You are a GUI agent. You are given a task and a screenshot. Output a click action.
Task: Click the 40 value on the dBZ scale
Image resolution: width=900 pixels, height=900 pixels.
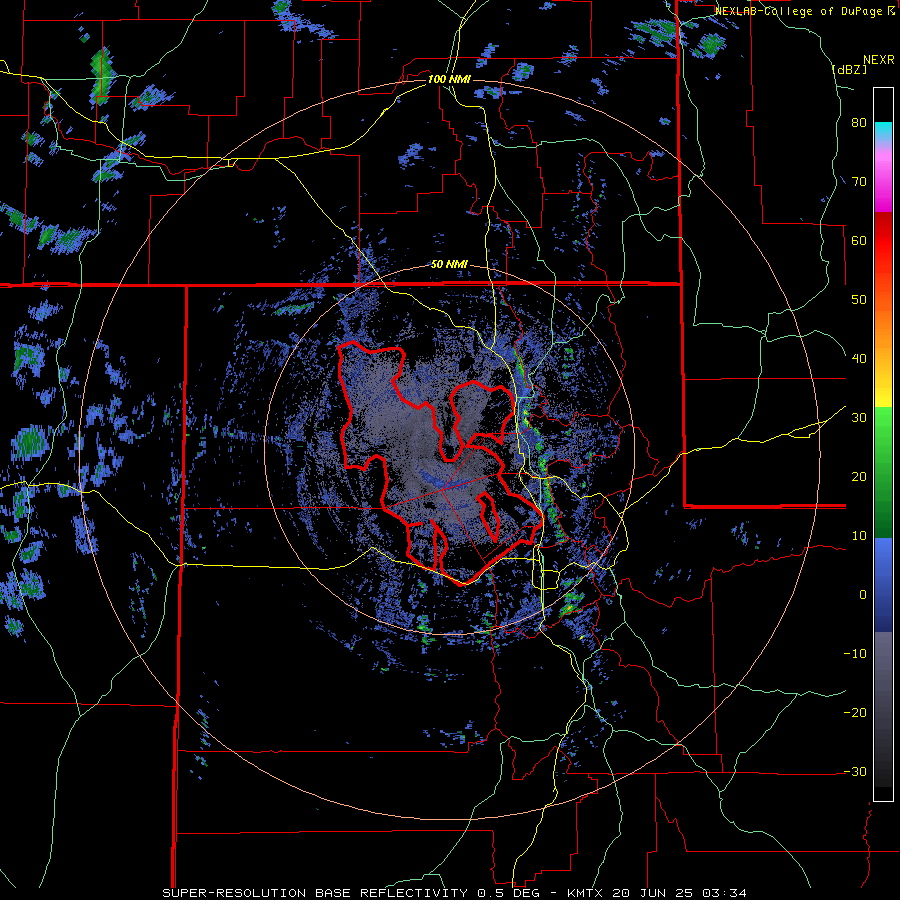coord(859,359)
